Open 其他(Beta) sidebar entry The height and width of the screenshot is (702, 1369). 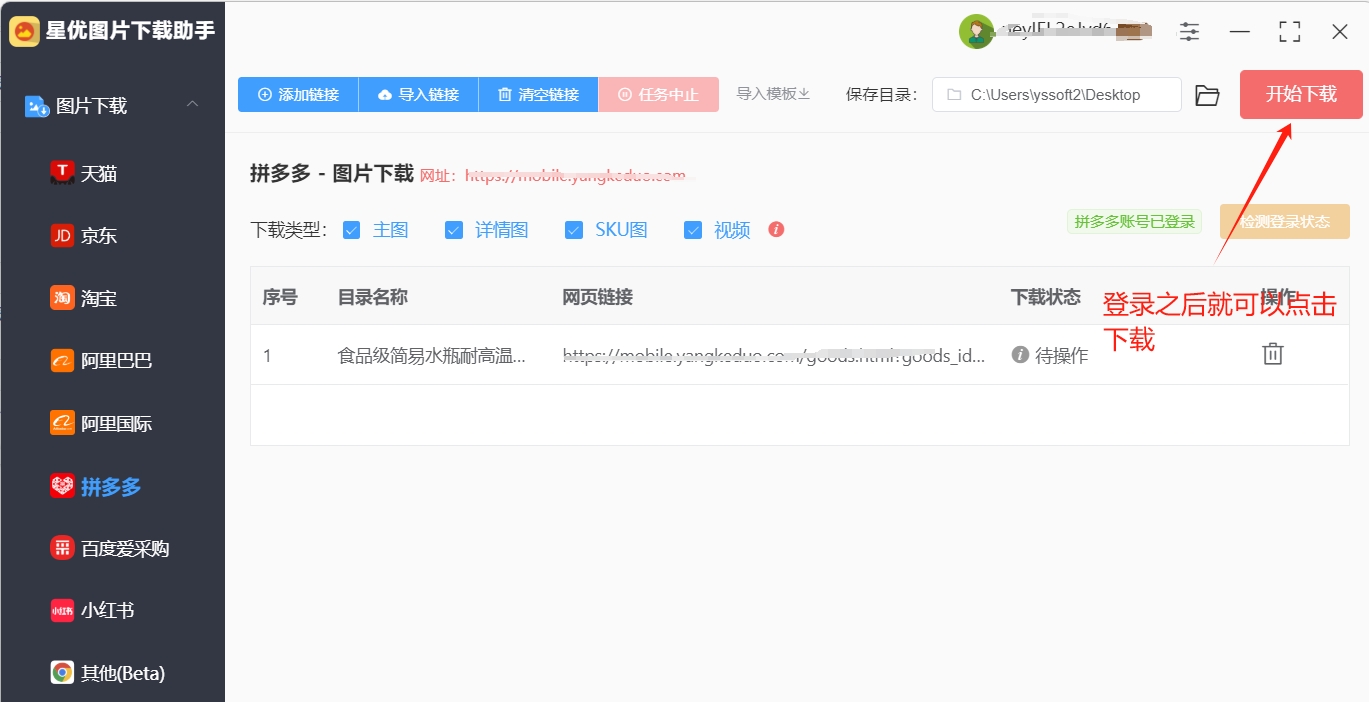click(108, 673)
